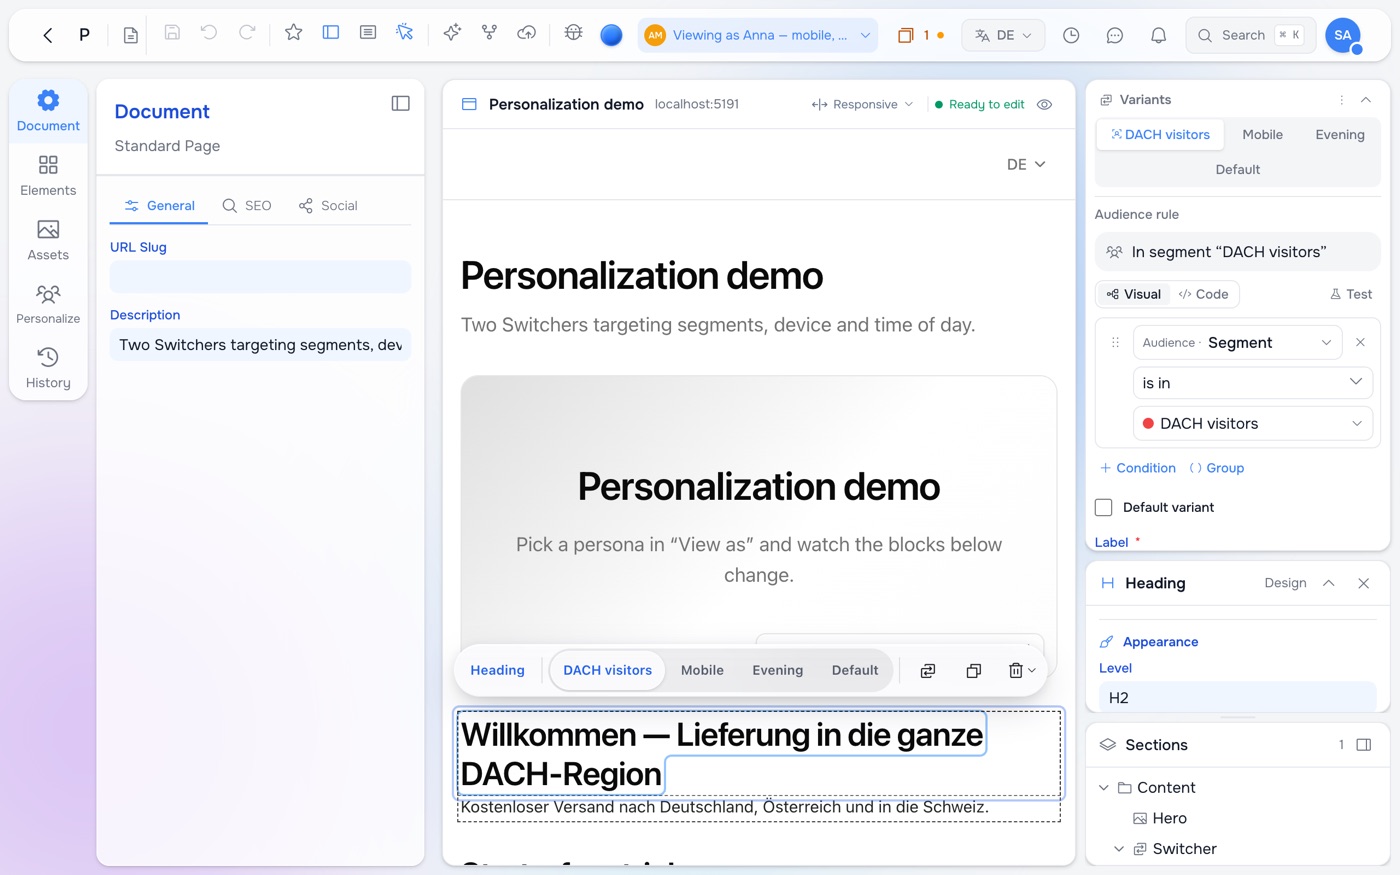
Task: Click the Test audience rule button
Action: coord(1351,294)
